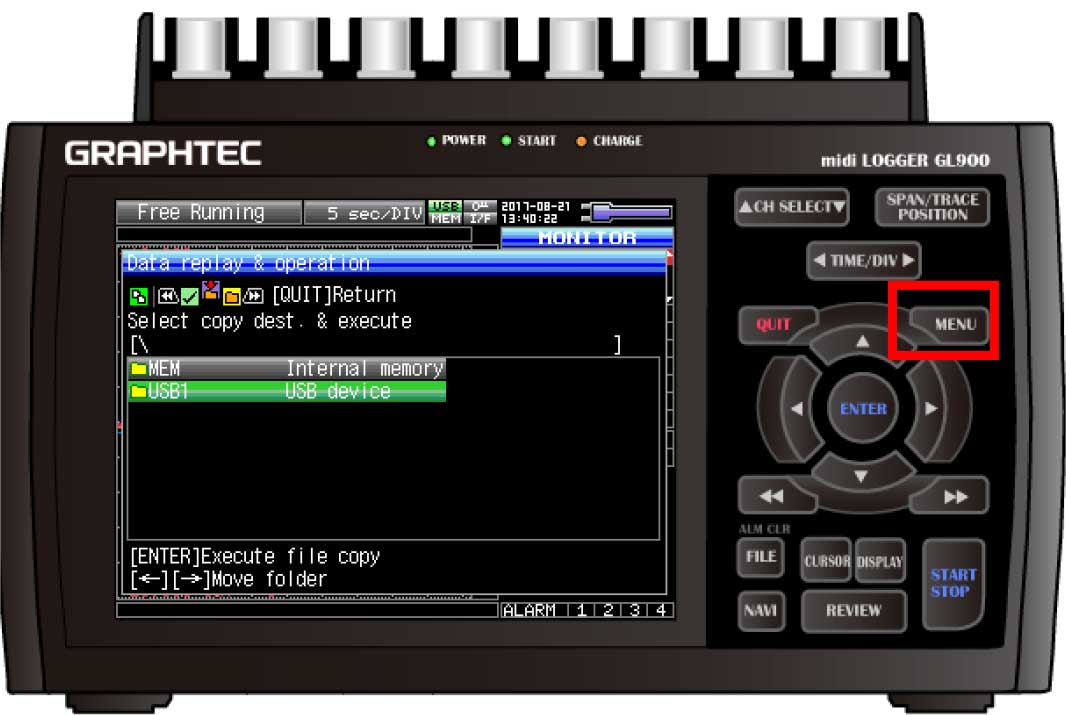This screenshot has height=715, width=1066.
Task: Click the USB MEM status indicator
Action: (x=445, y=212)
